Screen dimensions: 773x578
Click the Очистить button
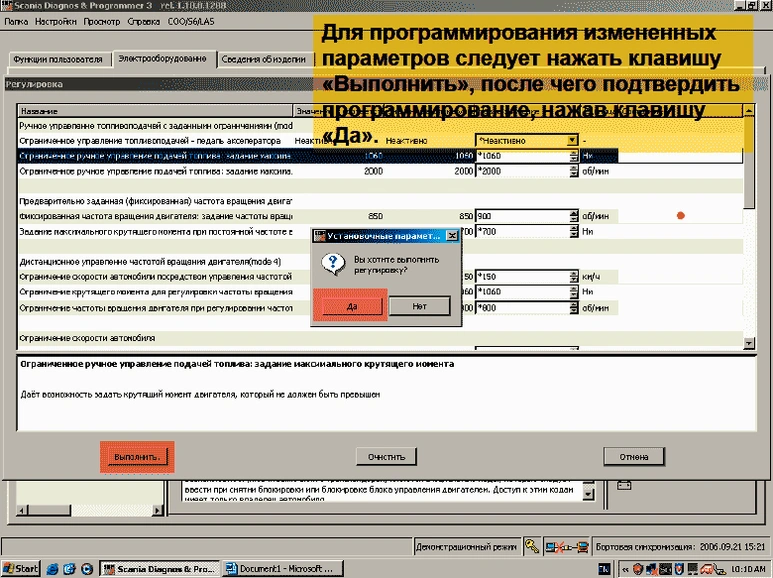(x=385, y=456)
